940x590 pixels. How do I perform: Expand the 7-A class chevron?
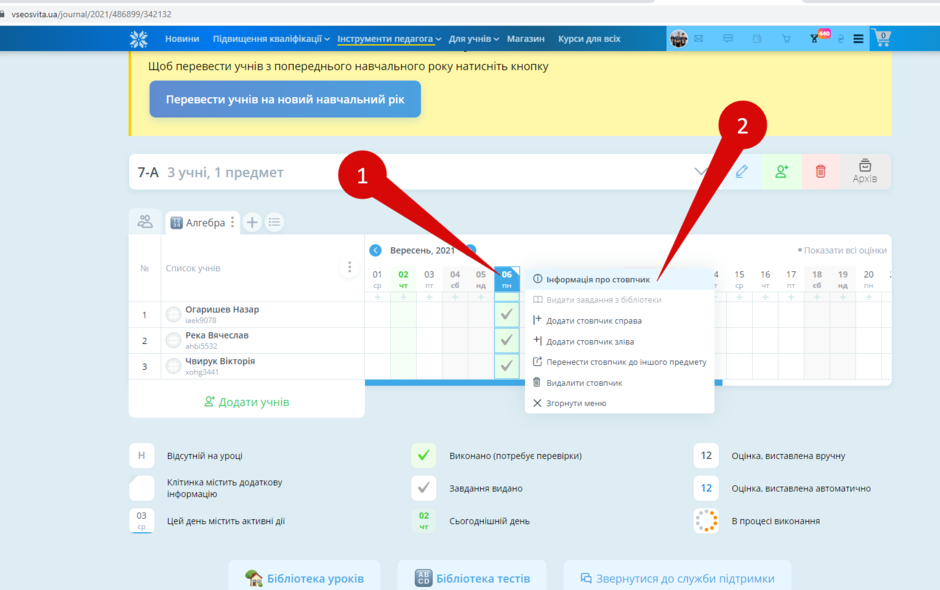point(701,171)
